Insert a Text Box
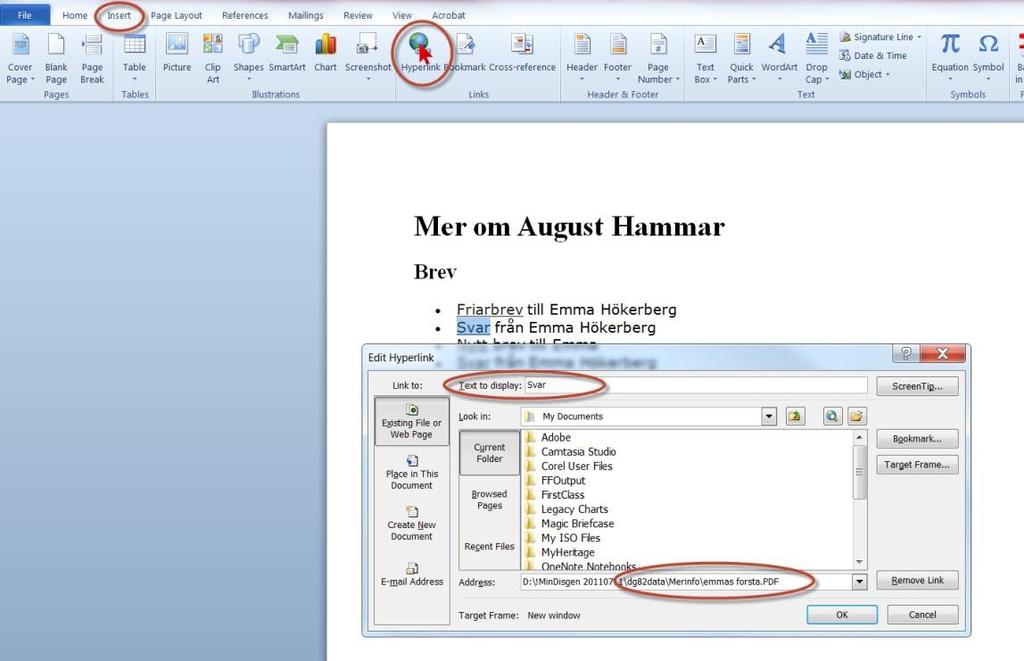 tap(705, 59)
